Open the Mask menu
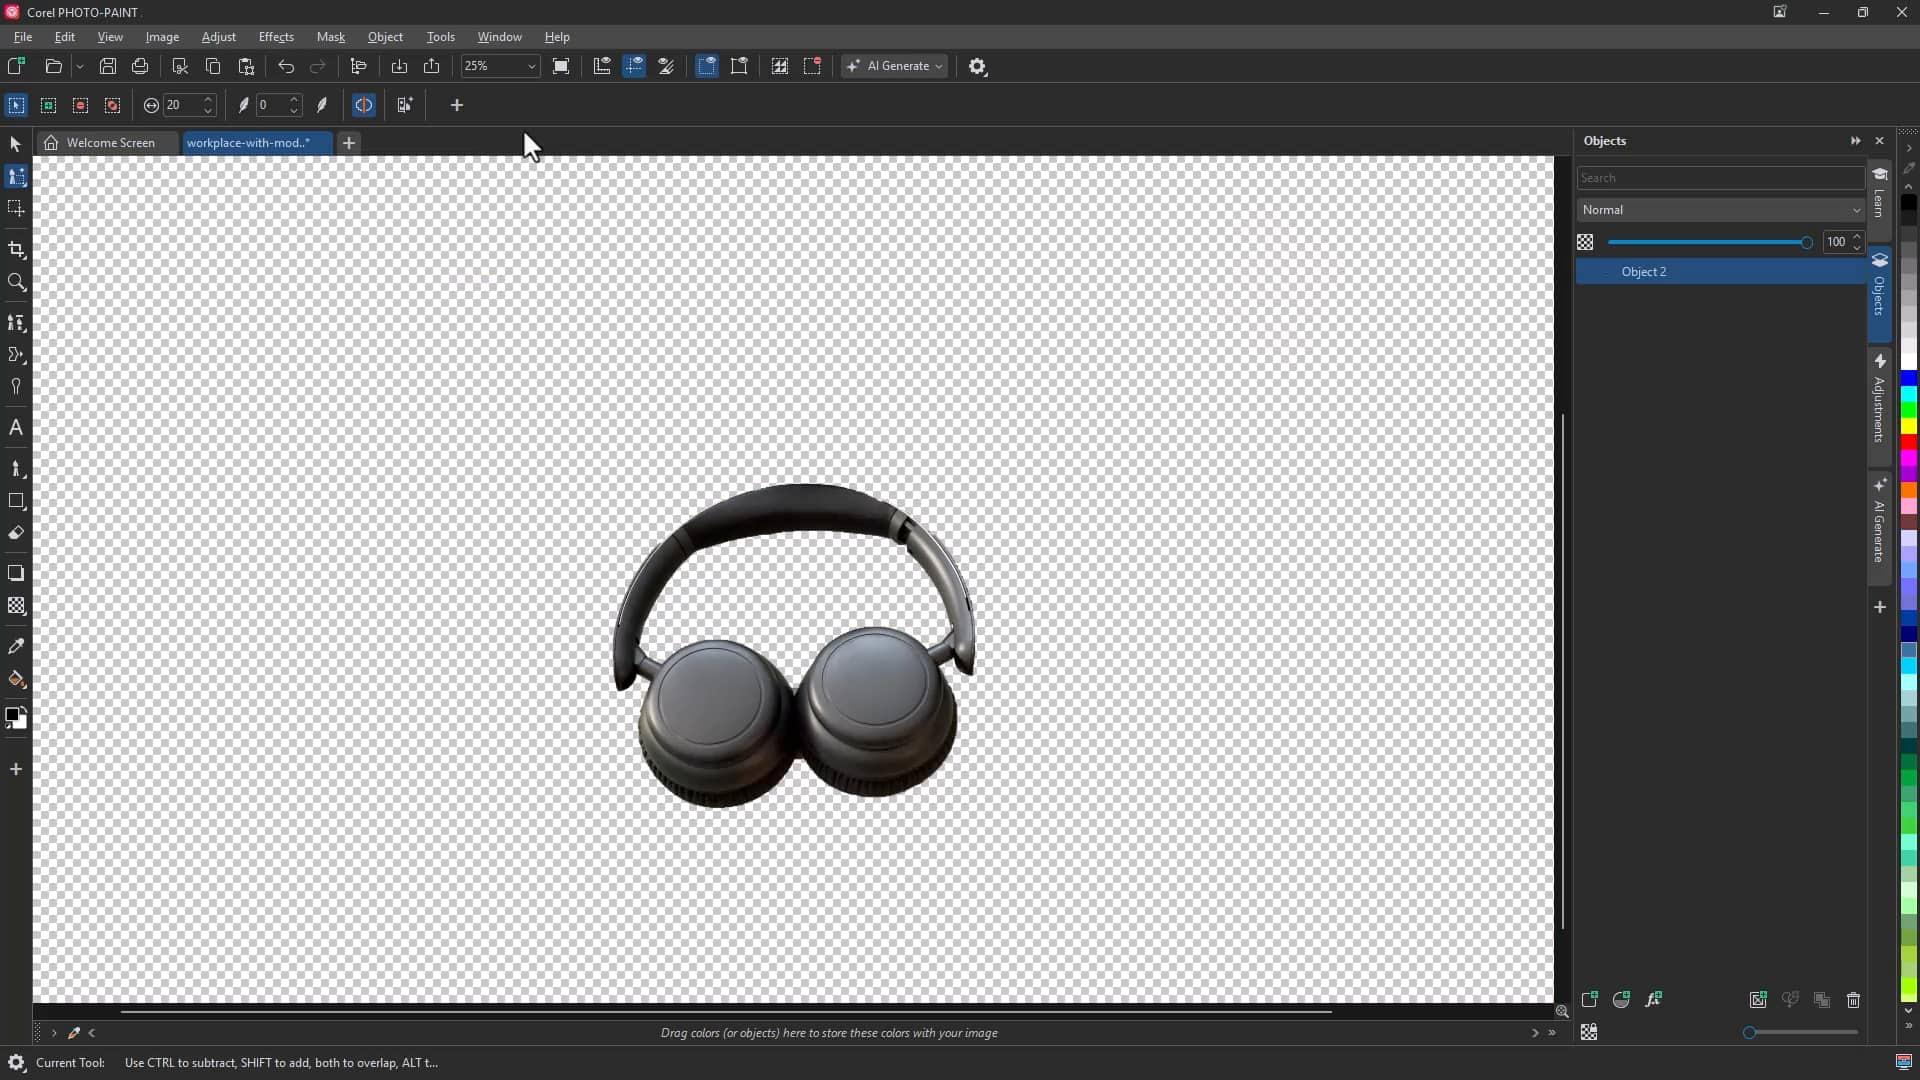 pos(331,37)
